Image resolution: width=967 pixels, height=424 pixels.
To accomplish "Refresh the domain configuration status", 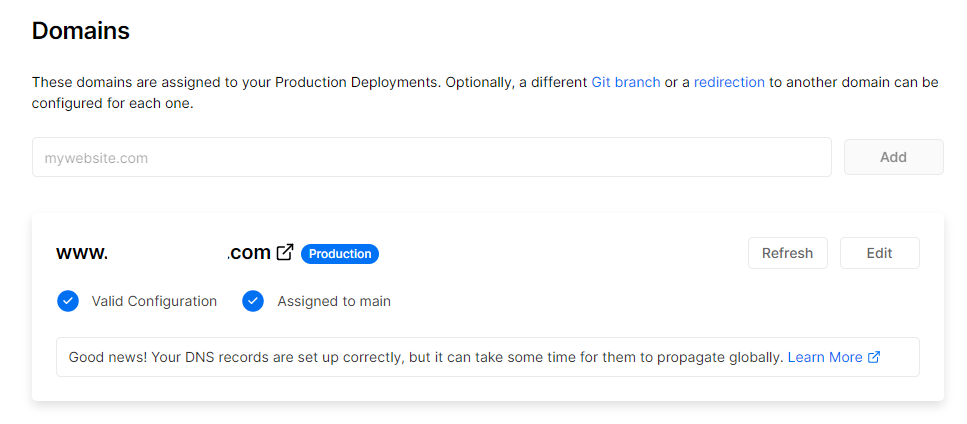I will coord(788,253).
